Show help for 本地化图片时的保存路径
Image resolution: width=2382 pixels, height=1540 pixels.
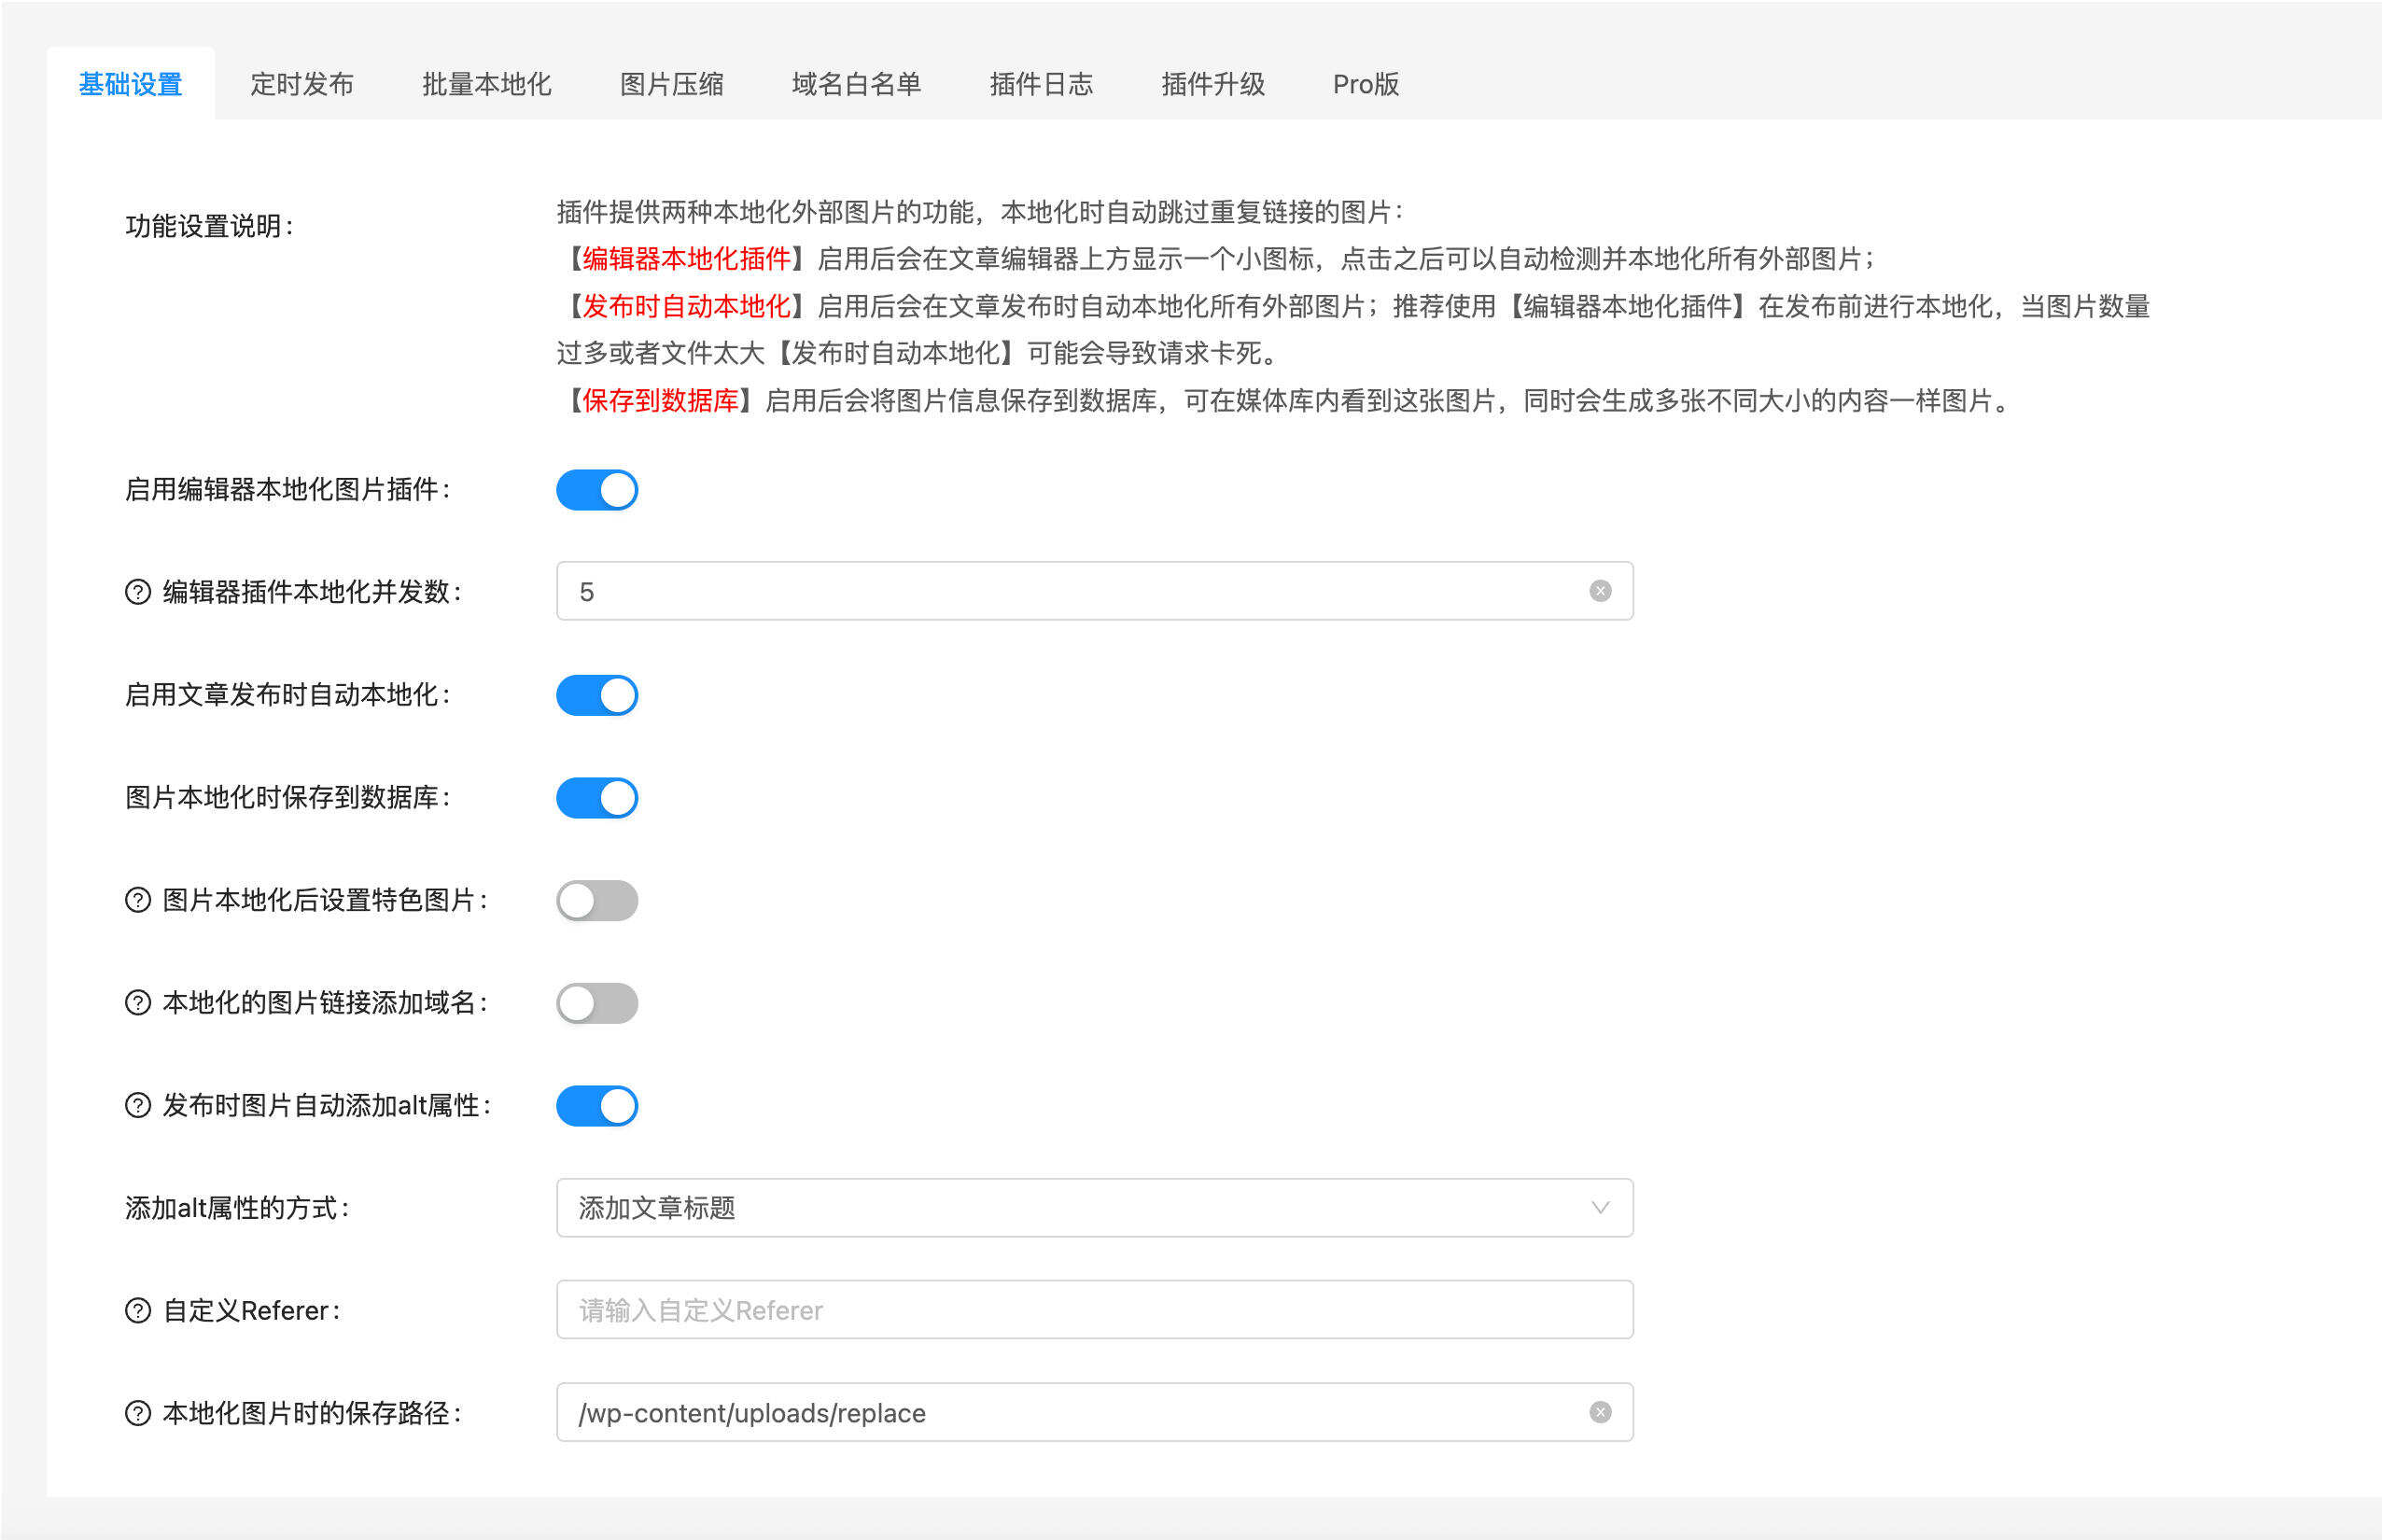(x=138, y=1413)
